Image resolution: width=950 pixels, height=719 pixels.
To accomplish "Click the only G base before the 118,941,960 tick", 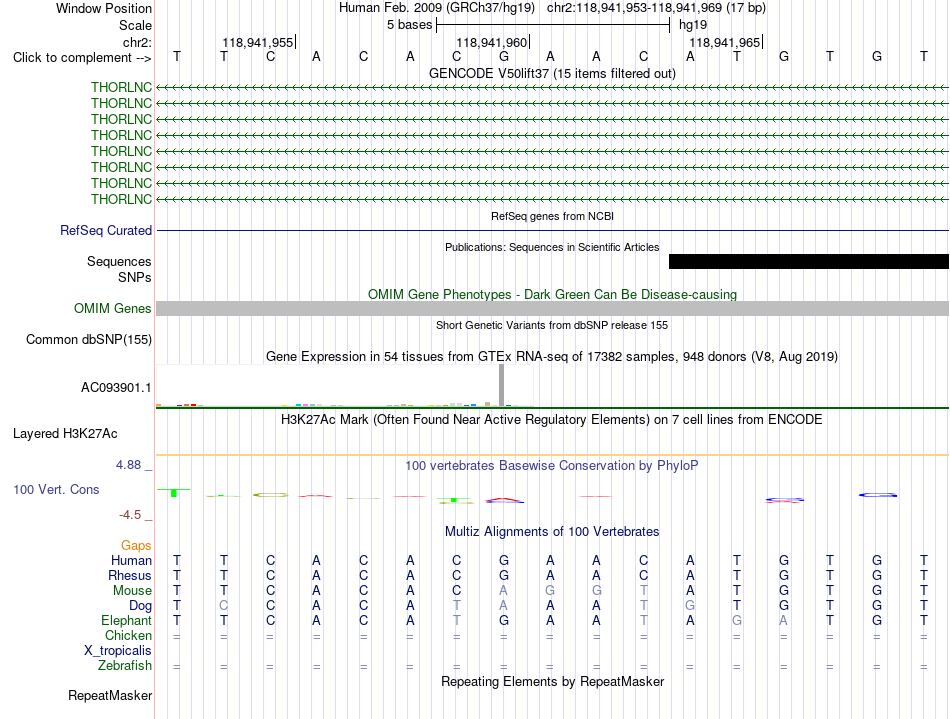I will (503, 56).
